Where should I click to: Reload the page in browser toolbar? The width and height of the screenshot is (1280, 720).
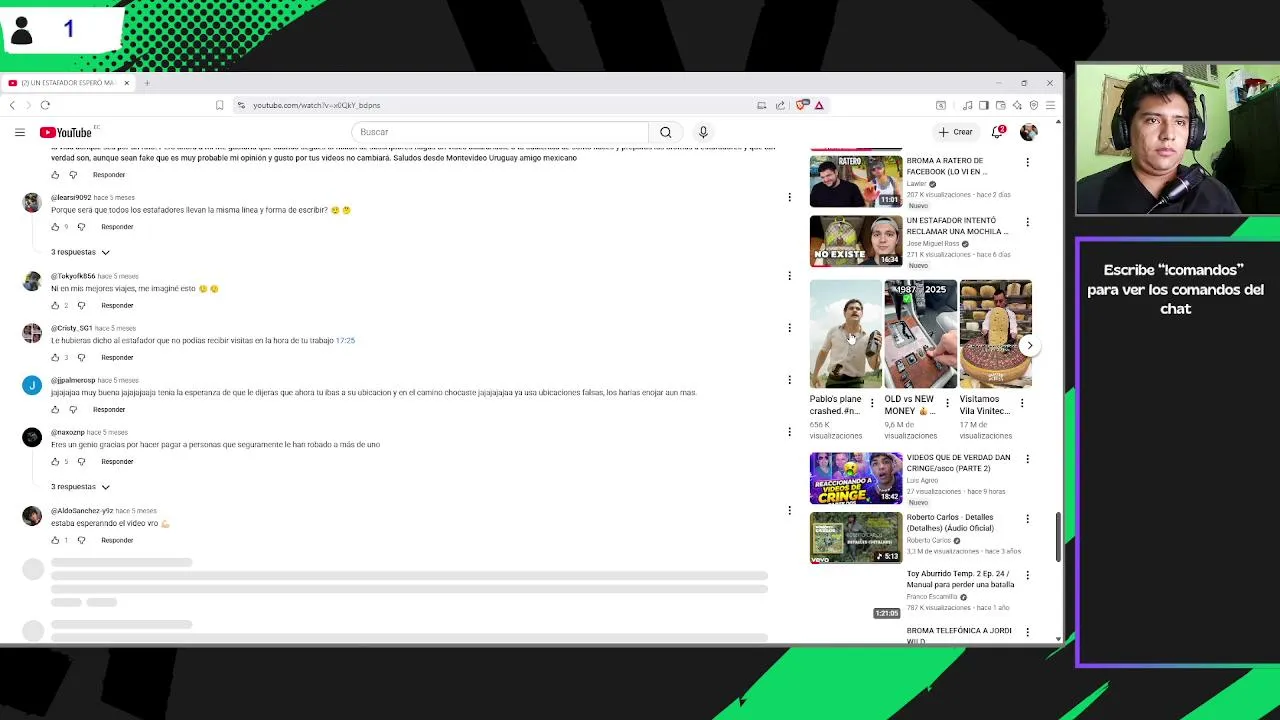point(45,105)
